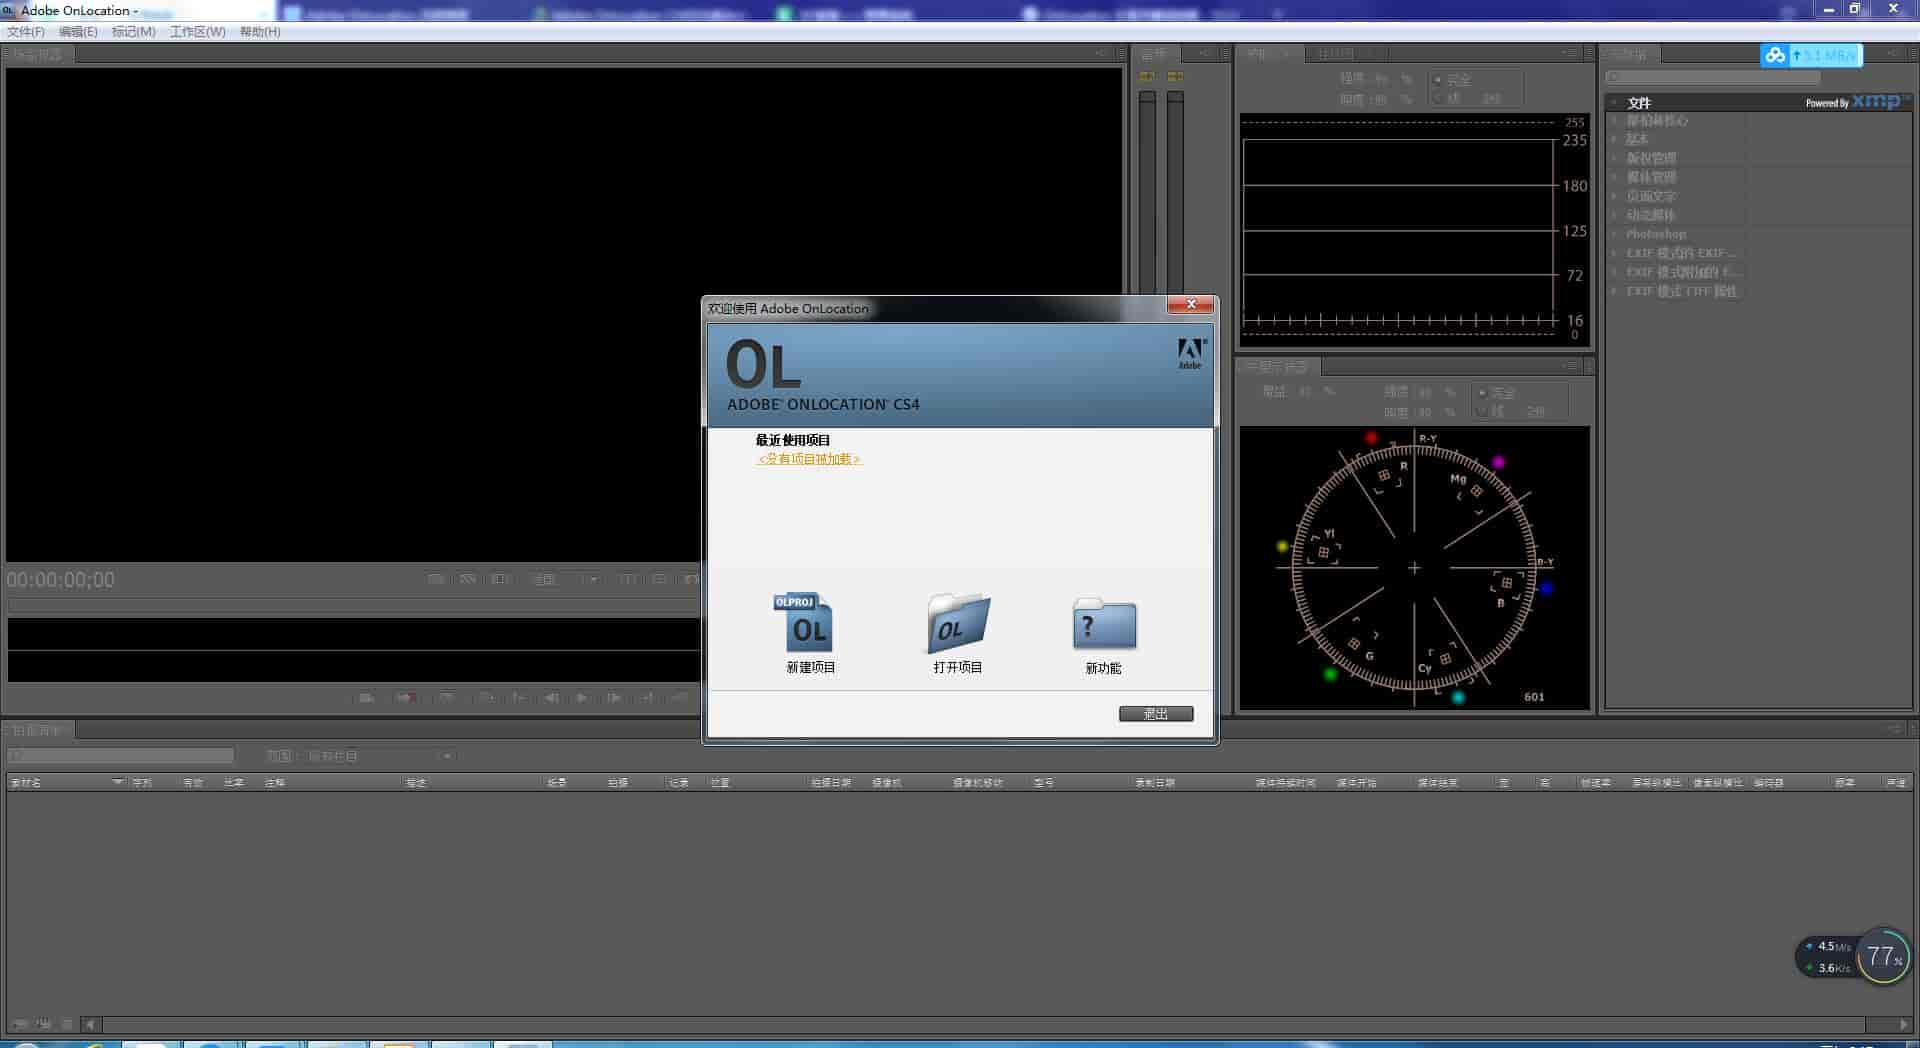Click the sync indicator icon in the top-right corner

1775,55
